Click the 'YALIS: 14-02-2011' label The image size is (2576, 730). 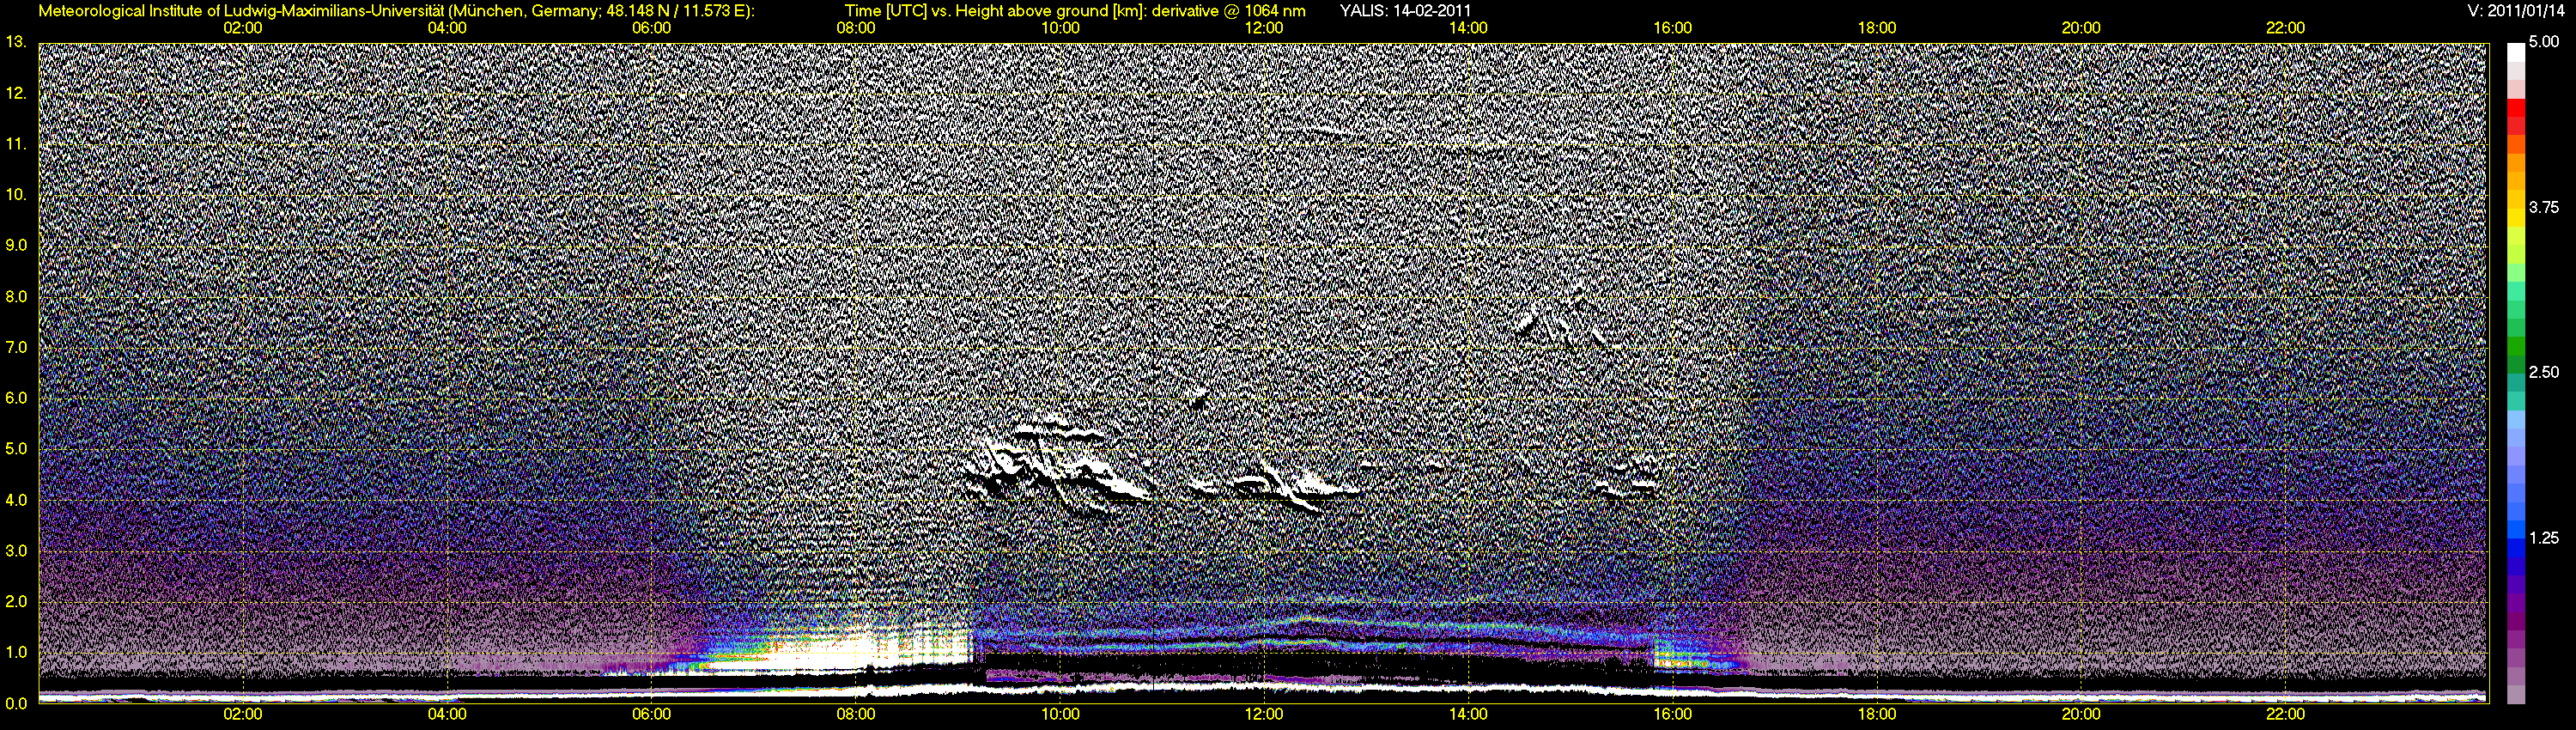pyautogui.click(x=1405, y=11)
